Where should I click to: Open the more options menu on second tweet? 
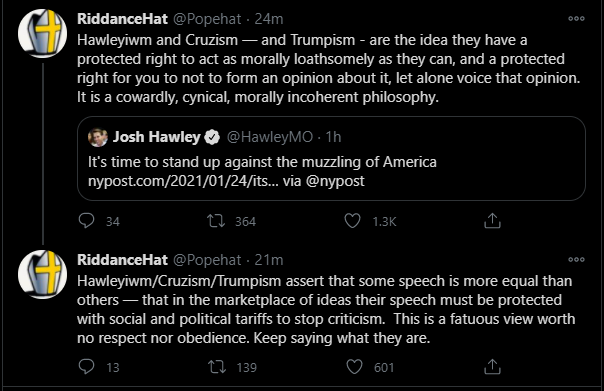tap(576, 260)
